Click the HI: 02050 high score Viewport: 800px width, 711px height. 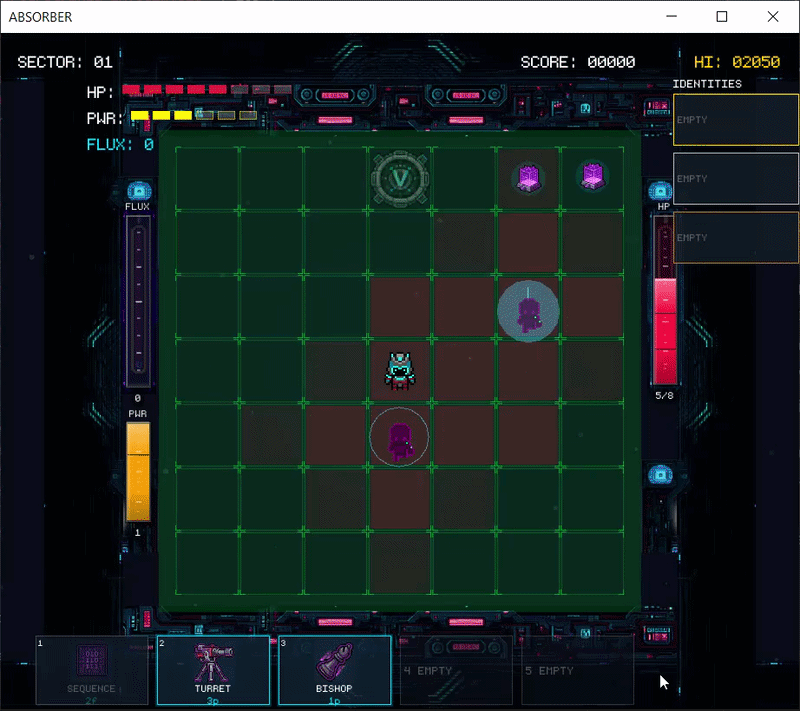737,62
